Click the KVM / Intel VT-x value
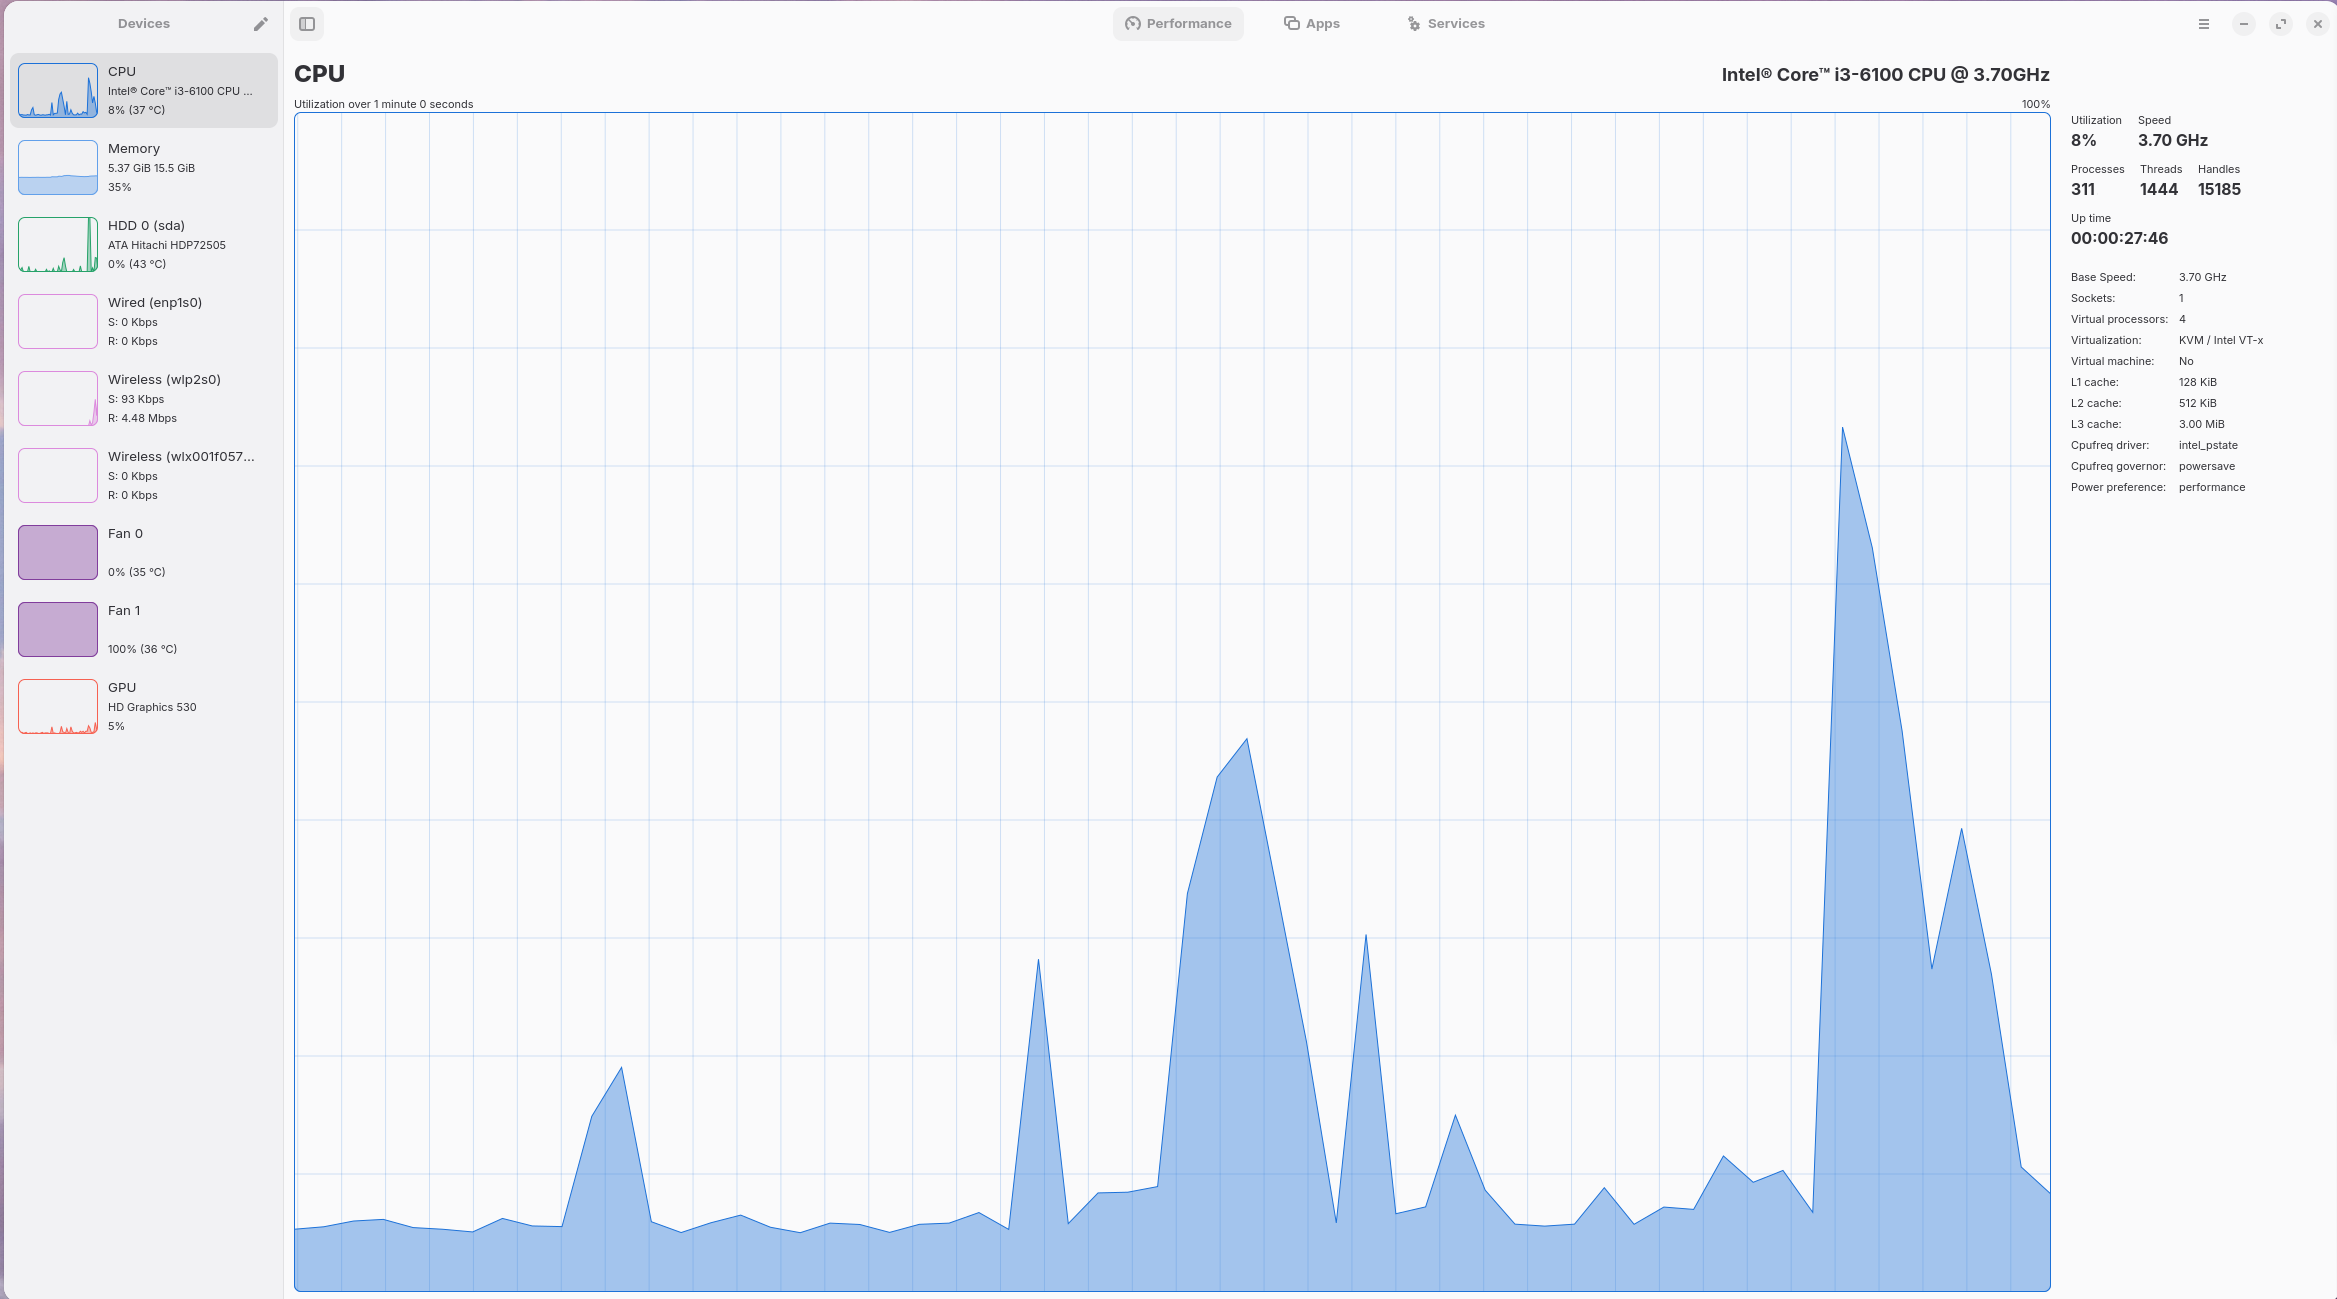2337x1299 pixels. point(2221,341)
